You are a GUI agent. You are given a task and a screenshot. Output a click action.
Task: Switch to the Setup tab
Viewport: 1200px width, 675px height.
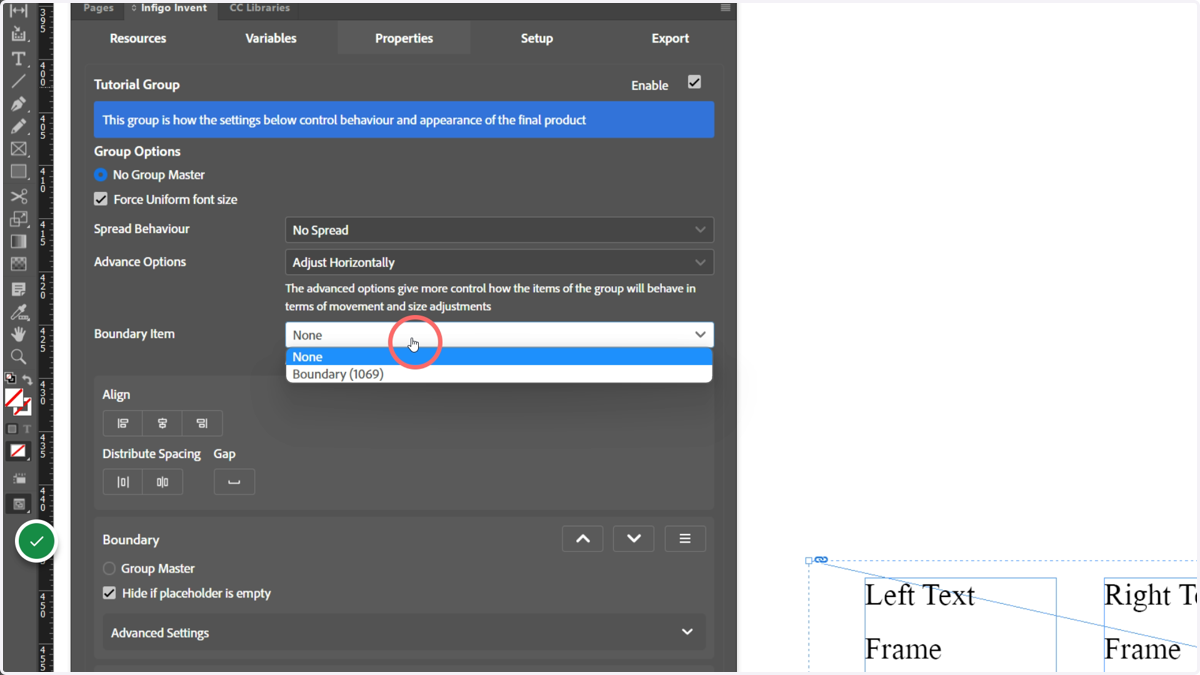tap(537, 38)
